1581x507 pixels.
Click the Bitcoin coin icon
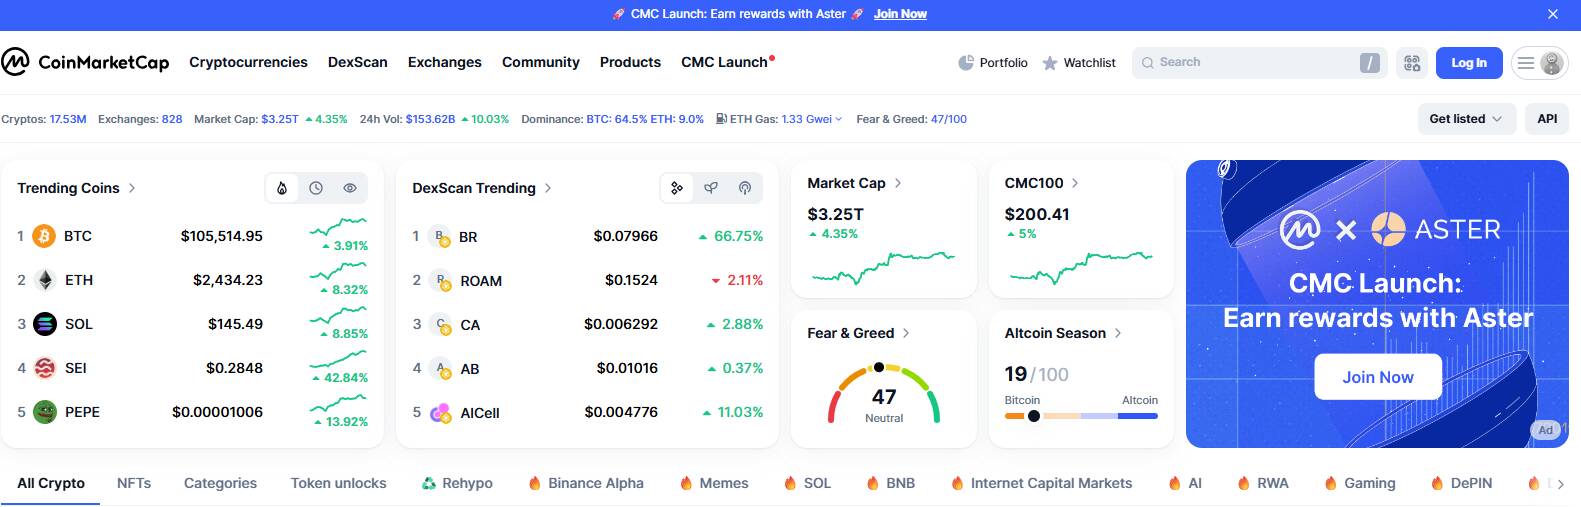click(44, 236)
